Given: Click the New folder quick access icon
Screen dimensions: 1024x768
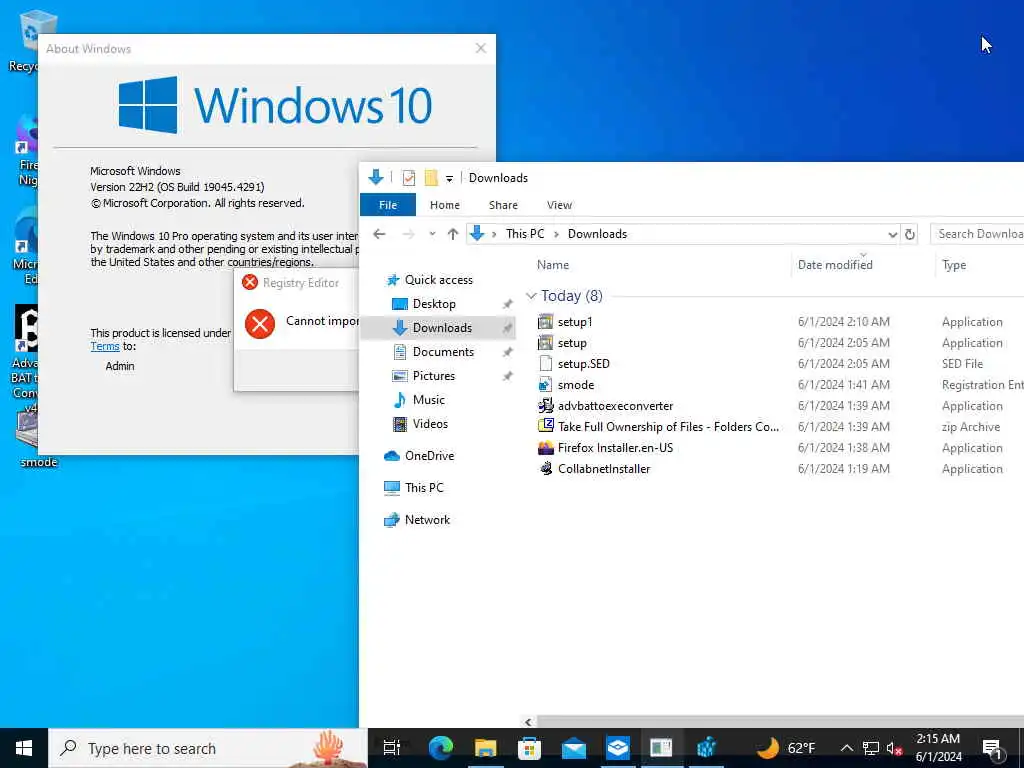Looking at the screenshot, I should [431, 178].
